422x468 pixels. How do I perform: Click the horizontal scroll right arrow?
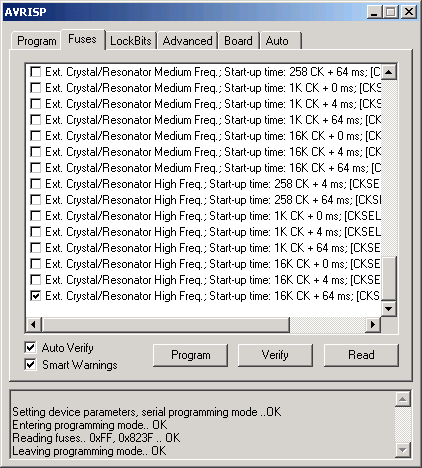(x=373, y=324)
